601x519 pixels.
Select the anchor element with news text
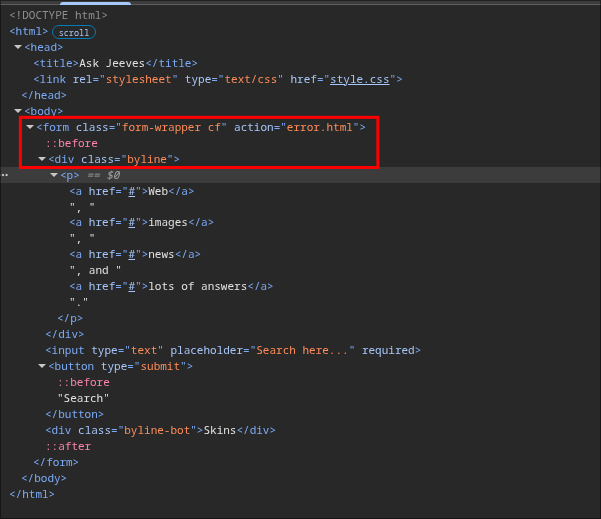coord(135,255)
